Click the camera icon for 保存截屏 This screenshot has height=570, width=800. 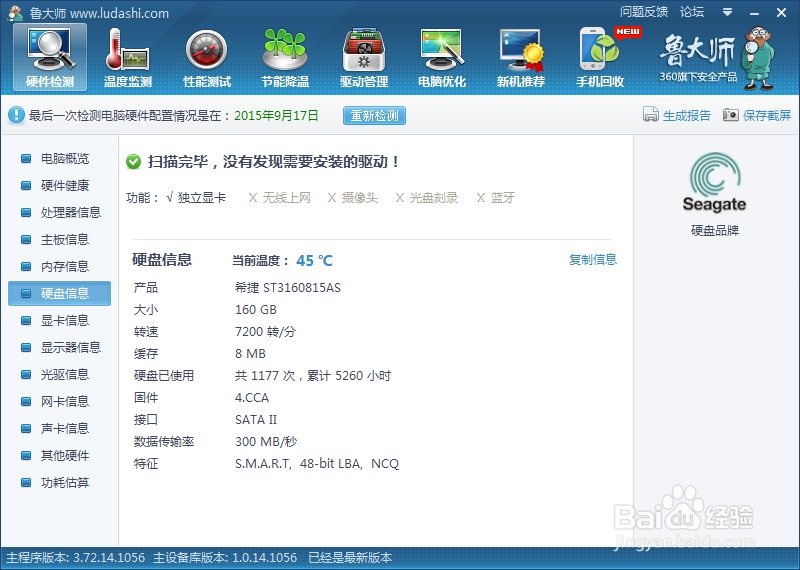(731, 115)
